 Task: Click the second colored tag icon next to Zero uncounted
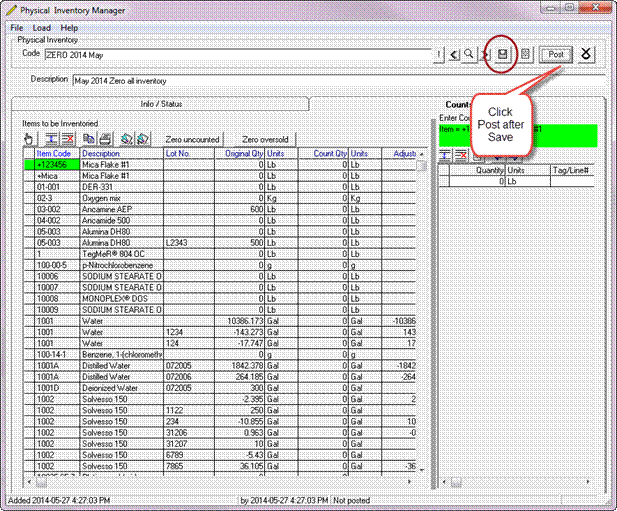point(143,139)
